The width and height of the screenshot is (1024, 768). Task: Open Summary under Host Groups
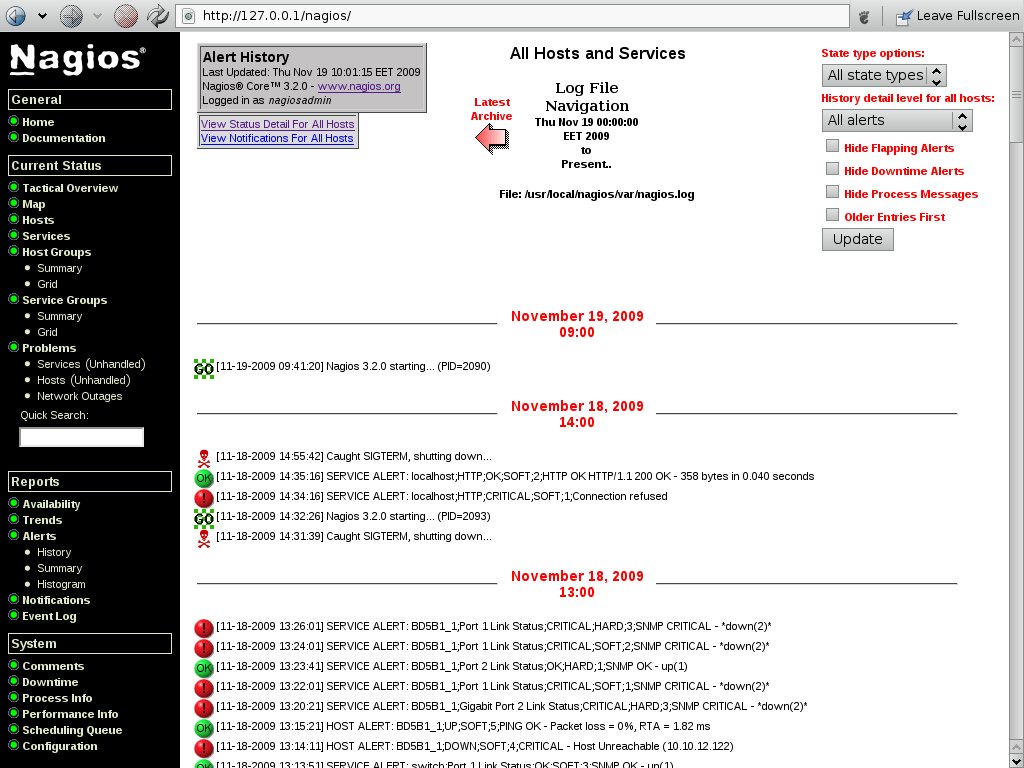(x=59, y=268)
